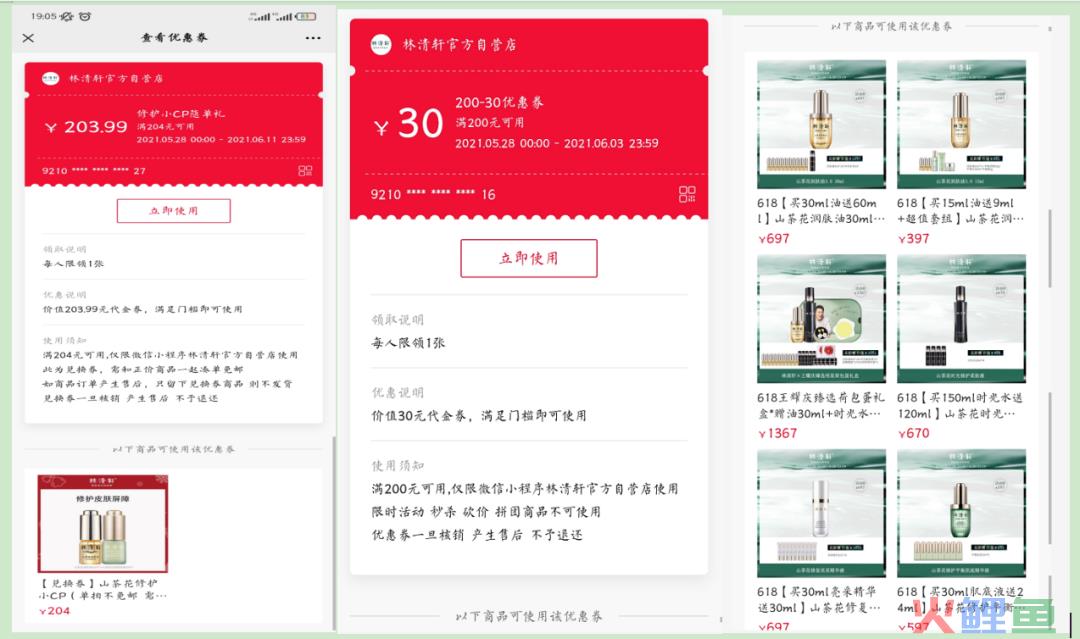Tap 立即使用 under the ¥203.99 coupon
1080x639 pixels.
point(174,211)
